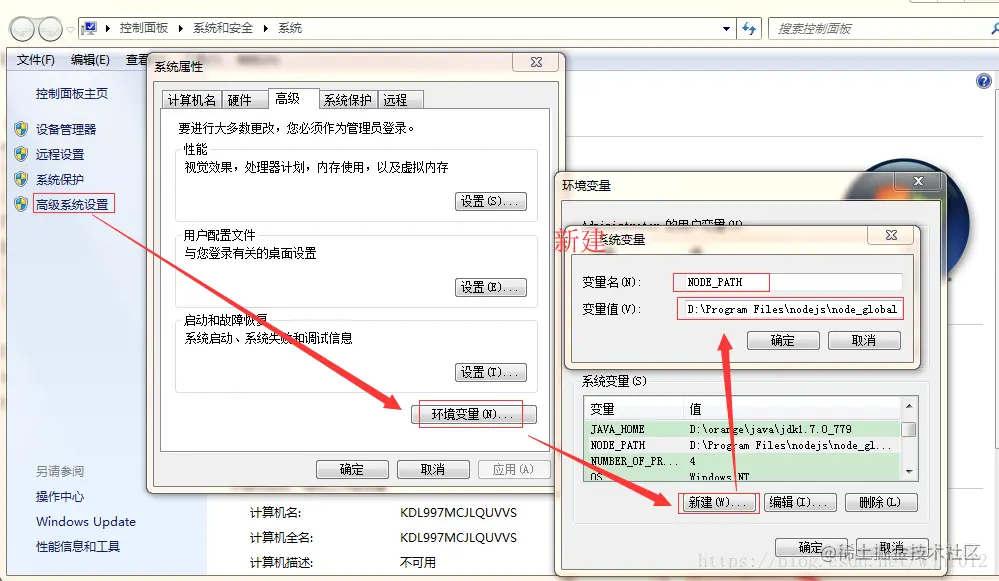Click performance 设置(S) button
This screenshot has width=999, height=581.
point(491,201)
